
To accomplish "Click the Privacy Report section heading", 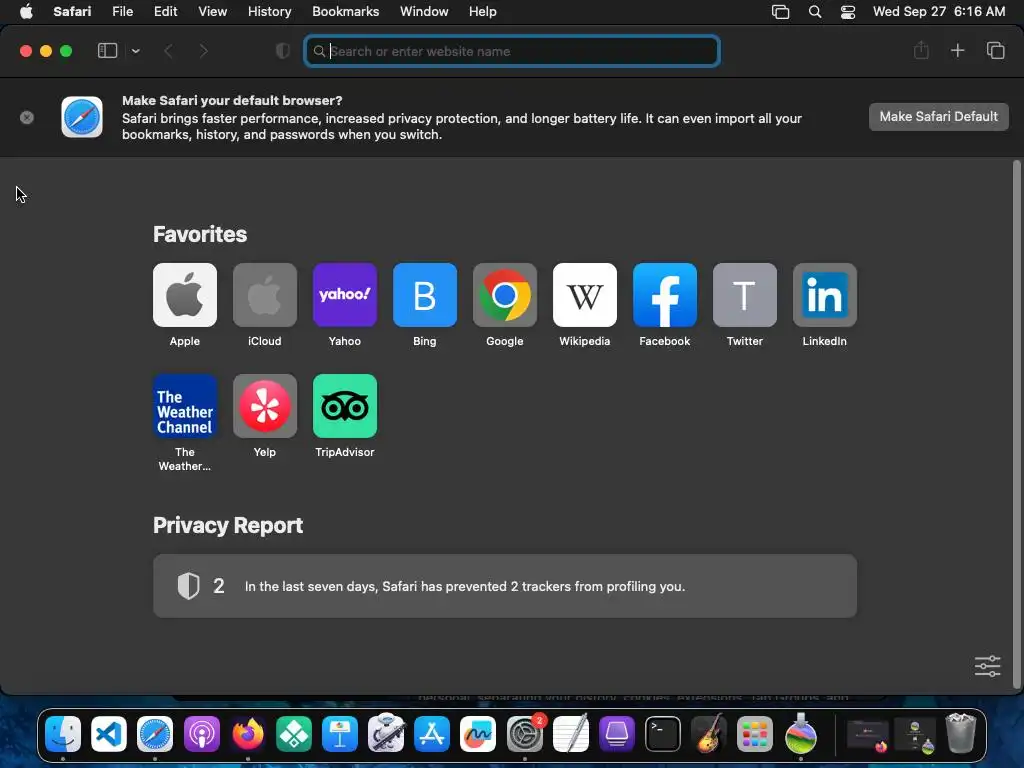I will coord(228,526).
